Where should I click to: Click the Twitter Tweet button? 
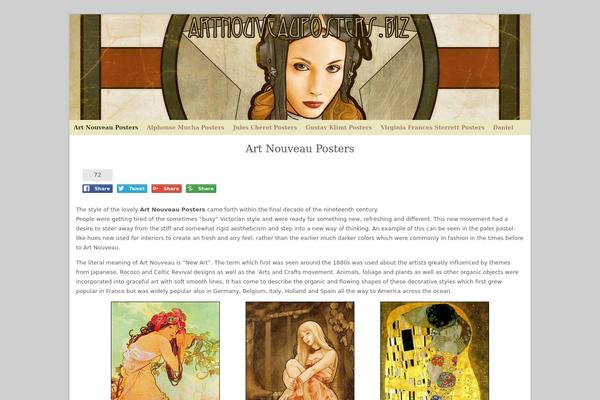tap(132, 188)
